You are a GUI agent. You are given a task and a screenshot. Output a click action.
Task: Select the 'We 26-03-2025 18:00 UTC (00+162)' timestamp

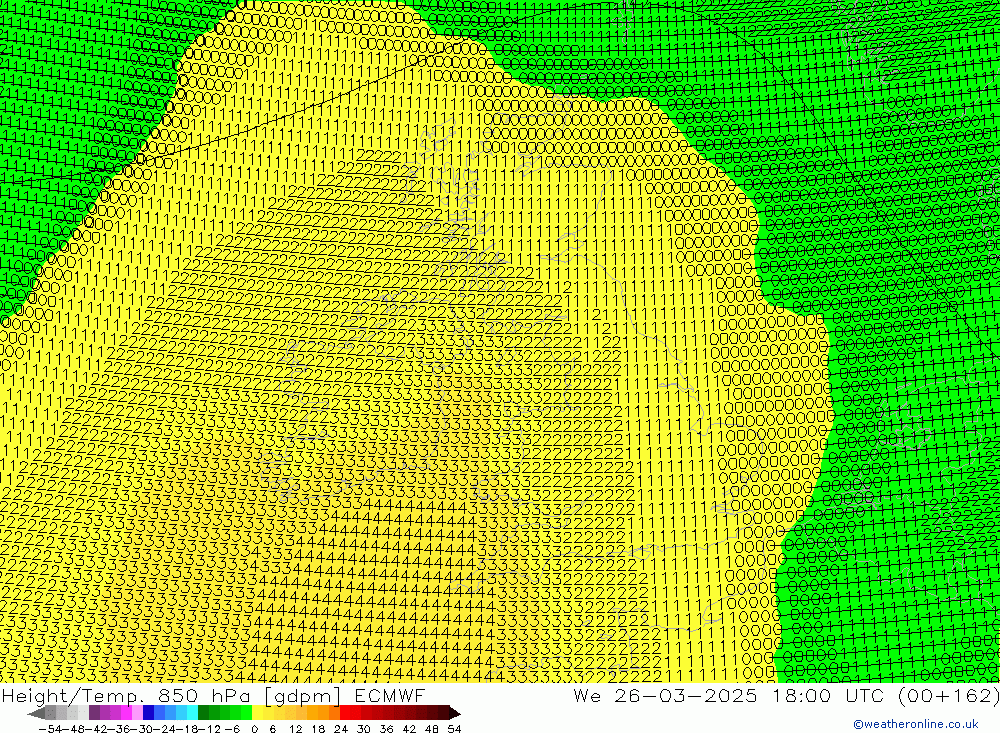(786, 695)
